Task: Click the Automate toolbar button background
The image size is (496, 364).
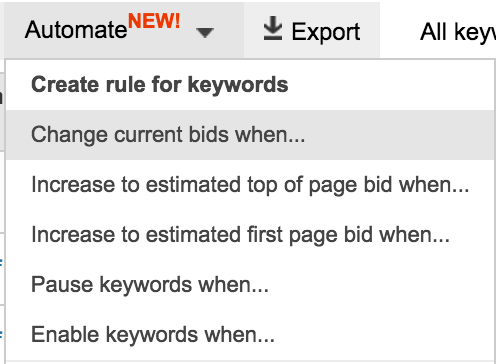Action: 124,30
